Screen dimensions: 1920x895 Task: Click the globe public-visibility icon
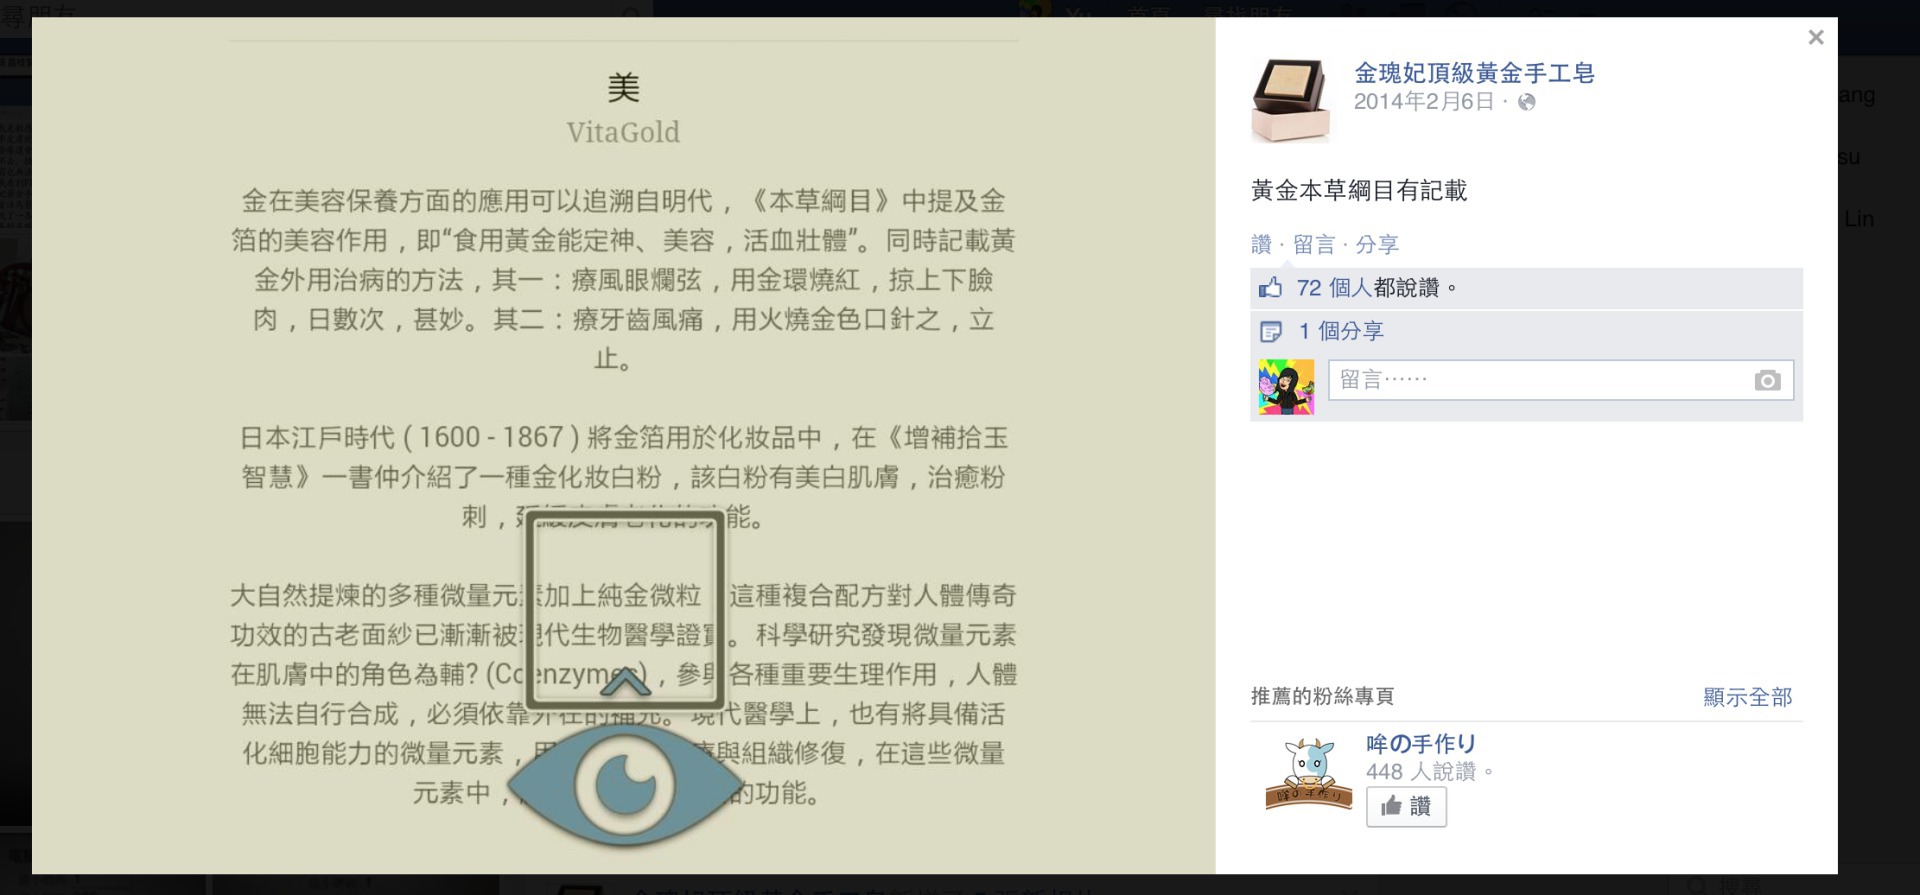click(1526, 102)
